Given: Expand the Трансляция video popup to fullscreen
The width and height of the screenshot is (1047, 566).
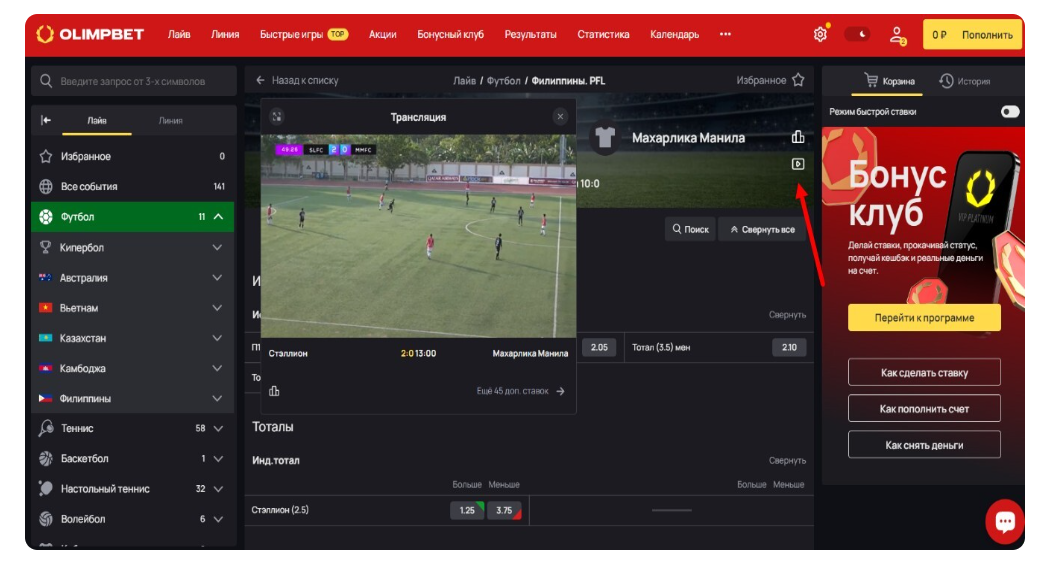Looking at the screenshot, I should click(x=277, y=117).
